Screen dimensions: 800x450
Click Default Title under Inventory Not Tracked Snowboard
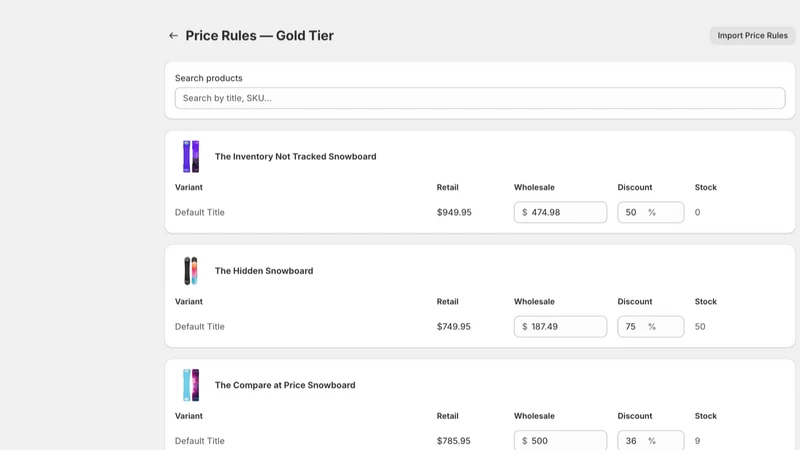199,212
